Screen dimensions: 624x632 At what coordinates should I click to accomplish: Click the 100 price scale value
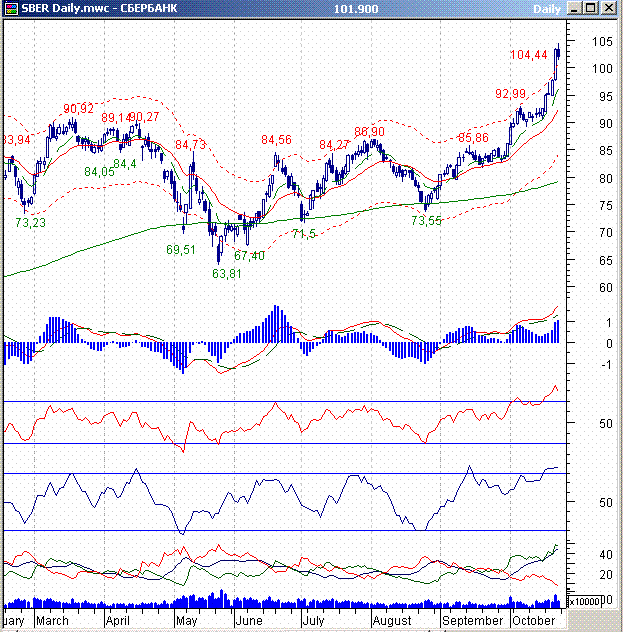pyautogui.click(x=602, y=69)
